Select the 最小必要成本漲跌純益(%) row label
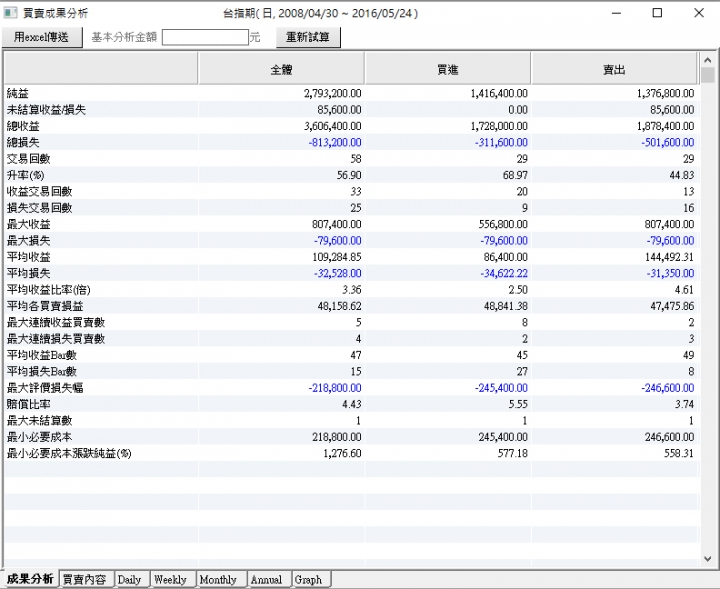 pyautogui.click(x=69, y=454)
